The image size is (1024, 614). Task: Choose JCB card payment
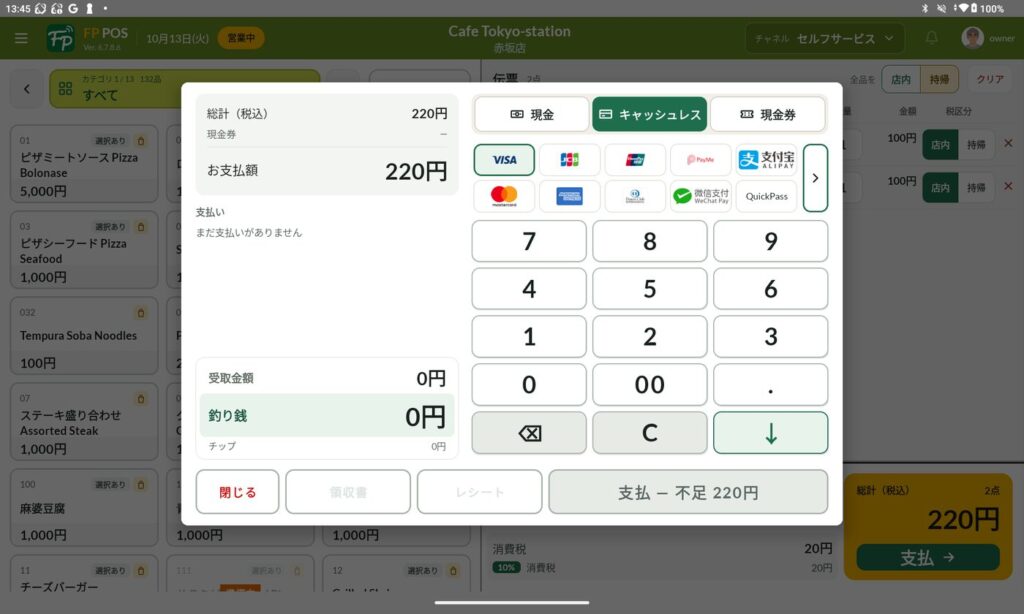click(569, 159)
